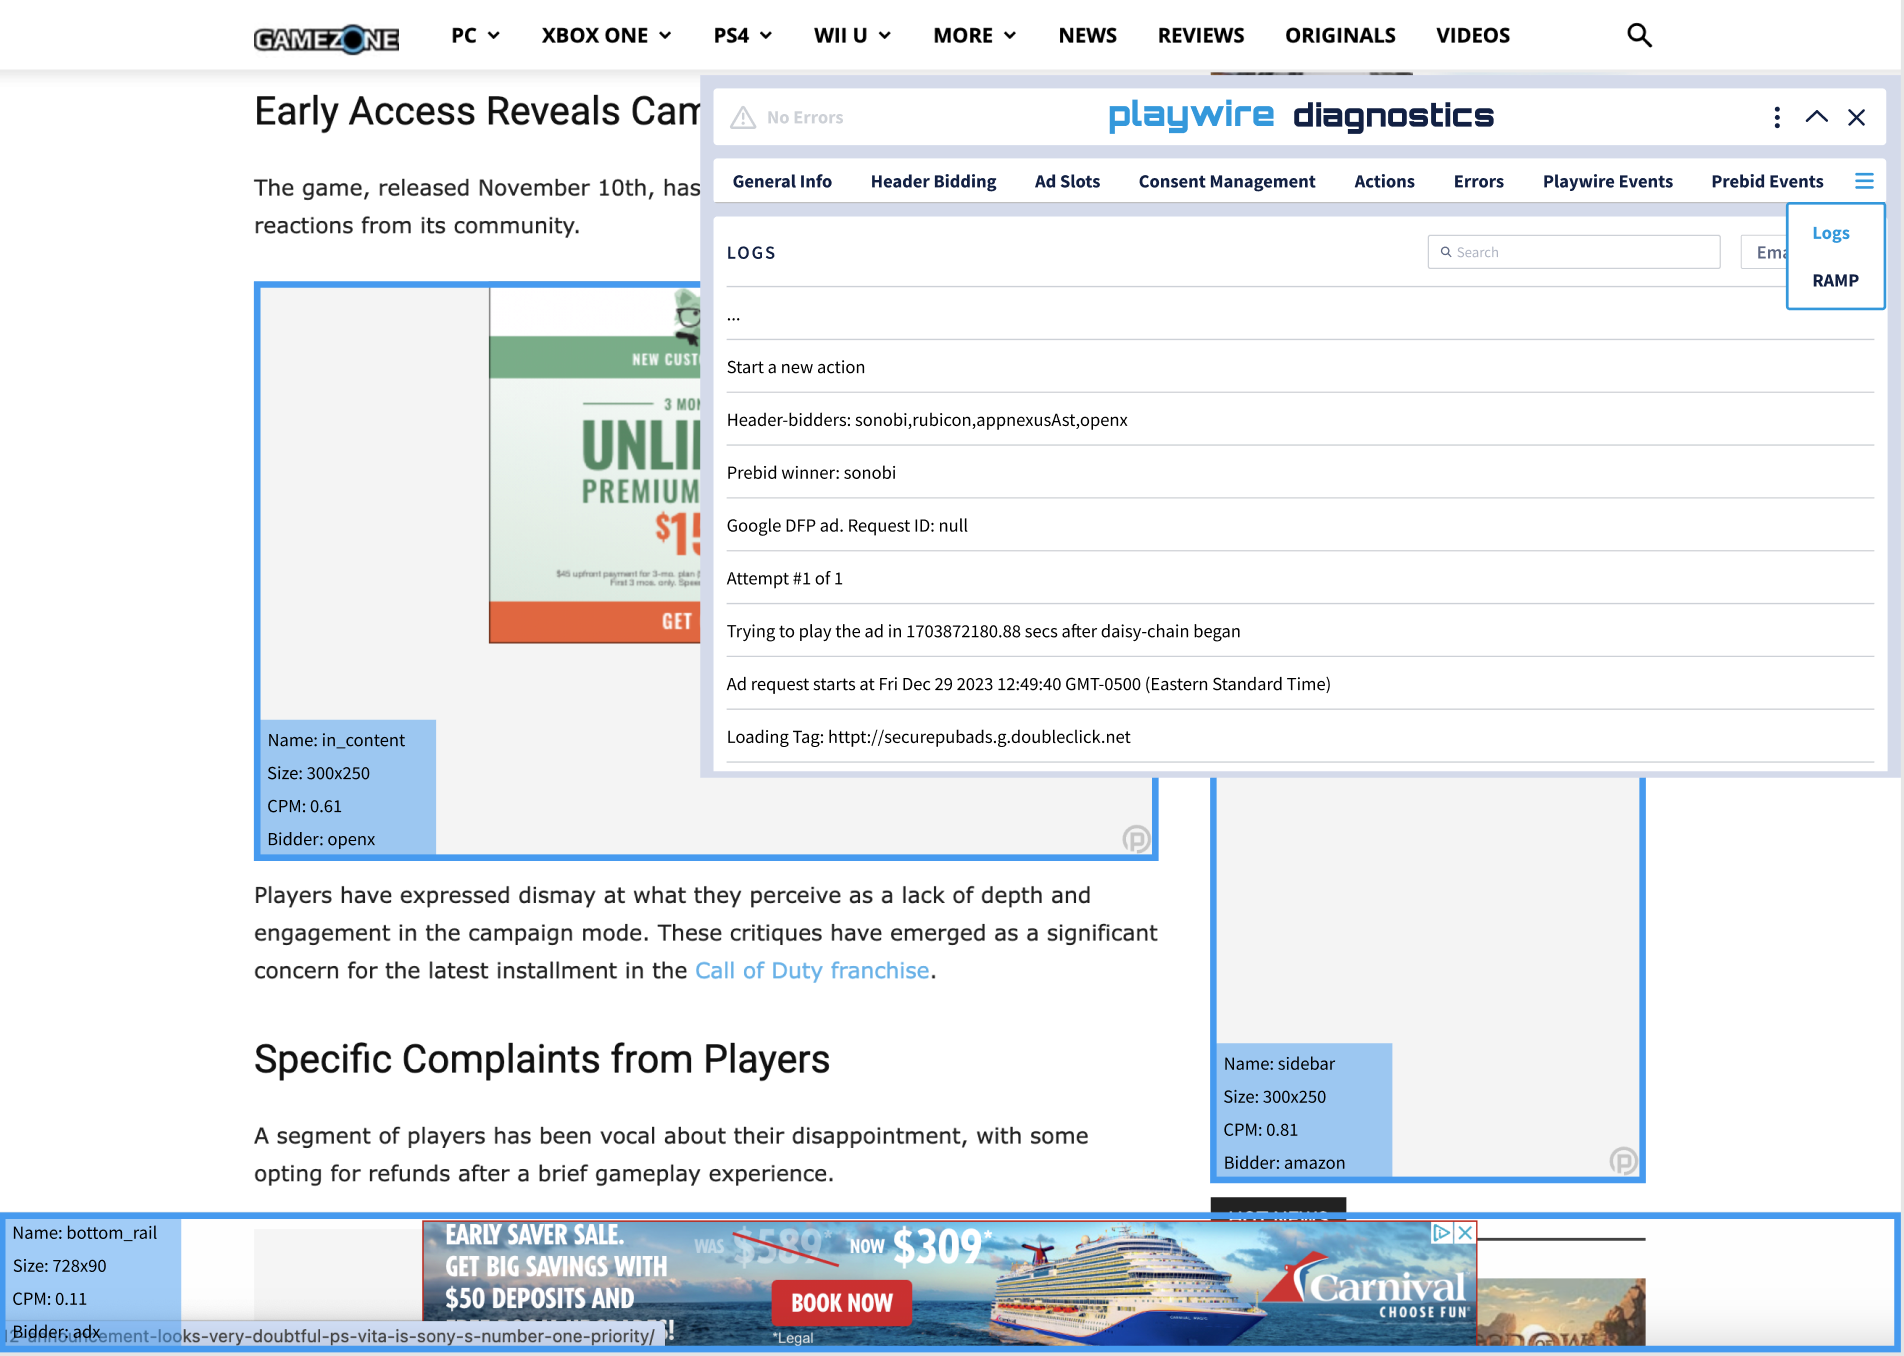
Task: Switch to the Errors tab
Action: pos(1478,181)
